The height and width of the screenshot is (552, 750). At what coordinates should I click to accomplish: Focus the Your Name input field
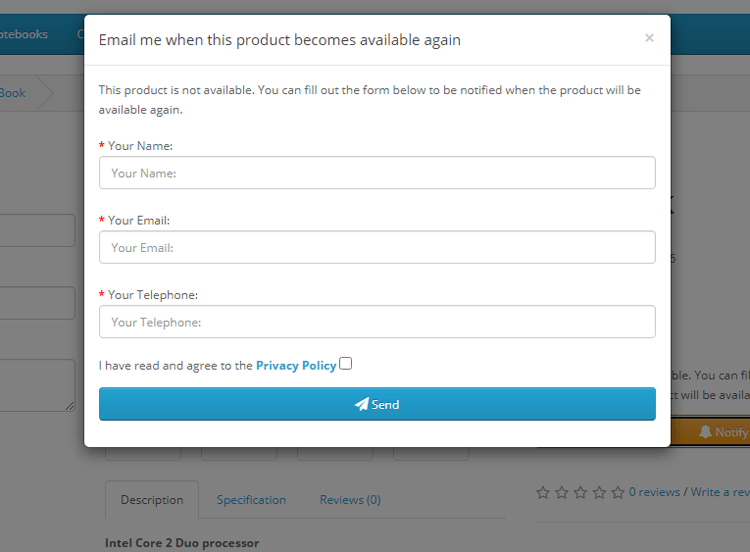pyautogui.click(x=377, y=173)
